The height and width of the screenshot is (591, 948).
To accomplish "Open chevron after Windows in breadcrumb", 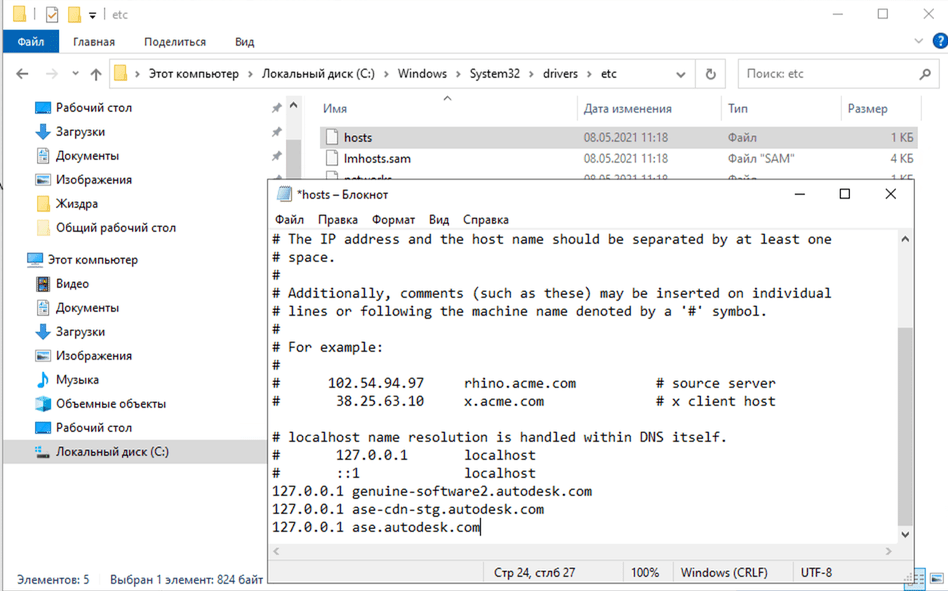I will point(458,74).
